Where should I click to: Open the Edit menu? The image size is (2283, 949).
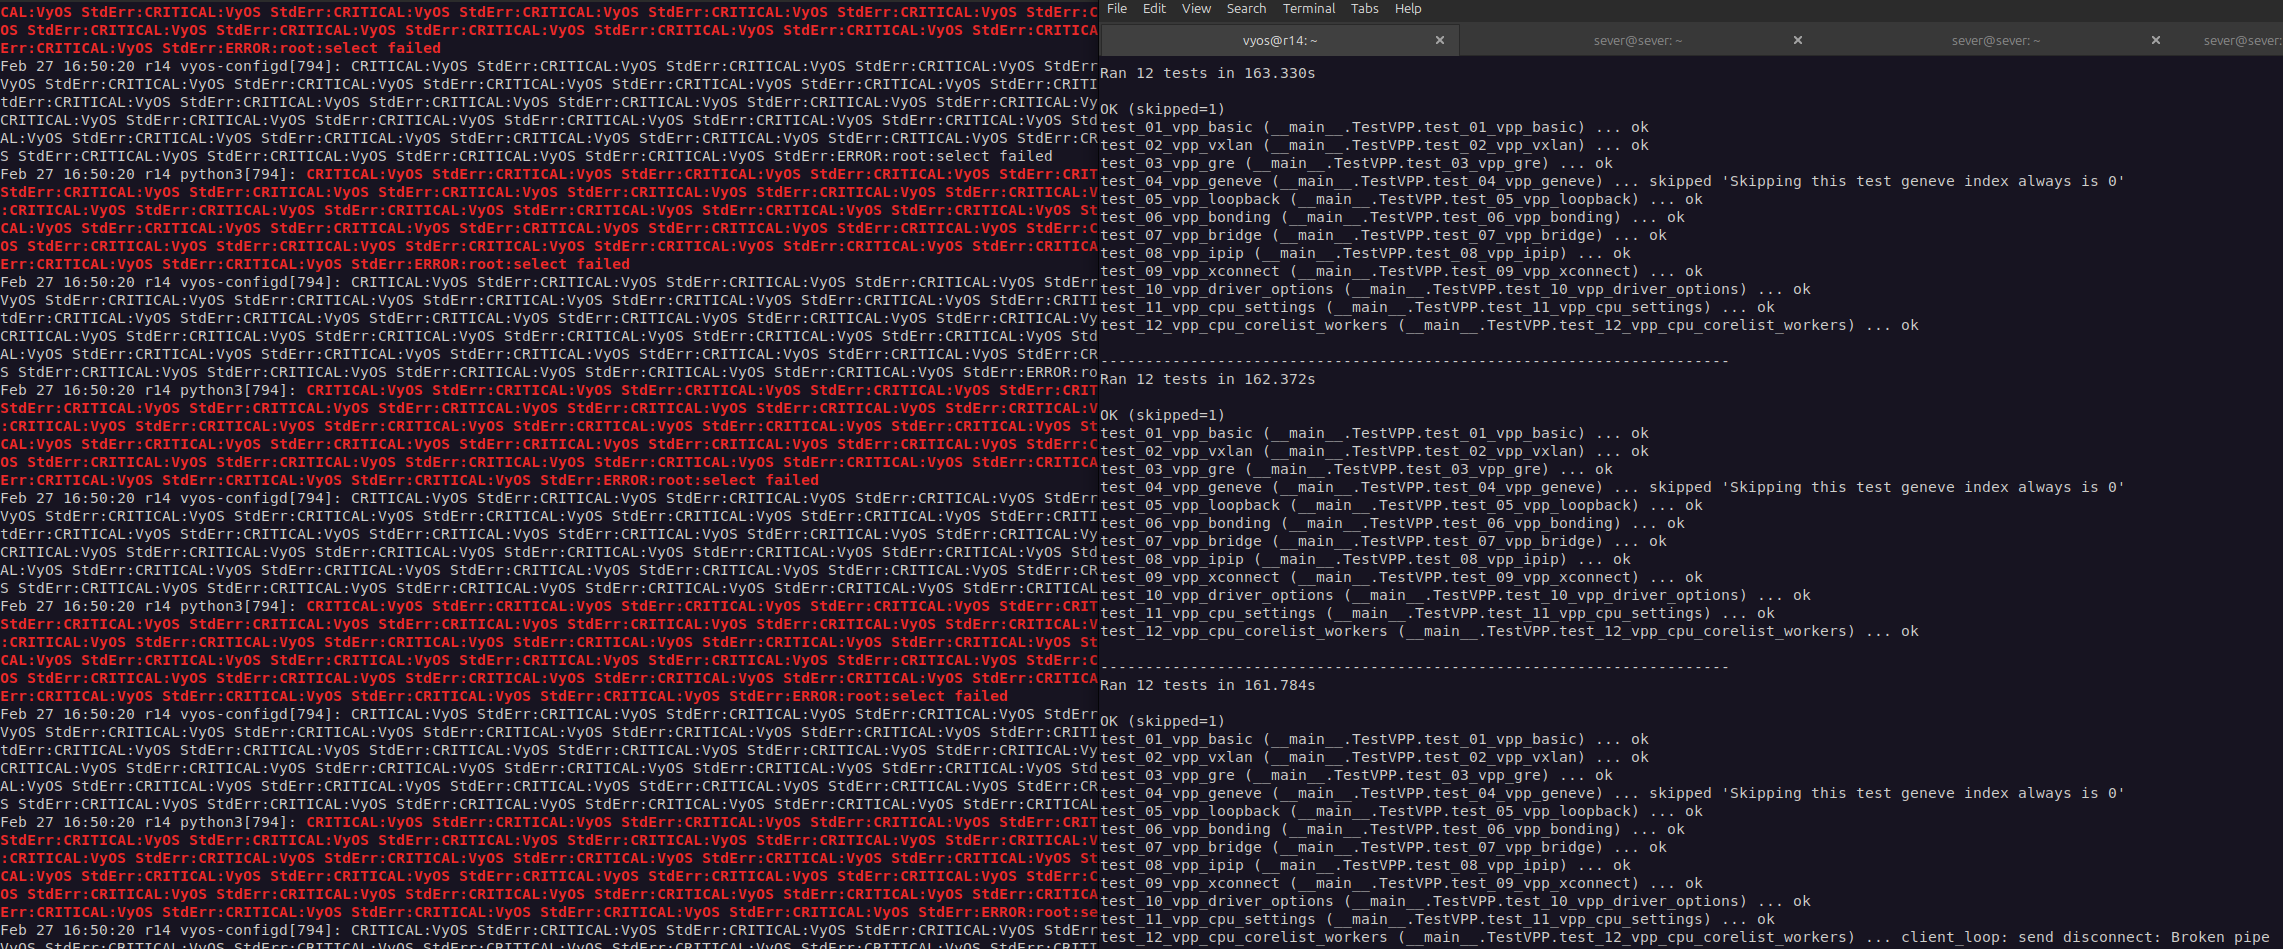pyautogui.click(x=1154, y=9)
